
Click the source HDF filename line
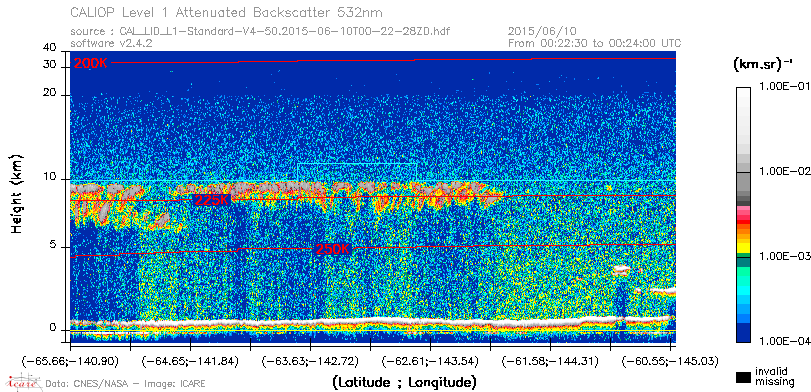[x=260, y=32]
